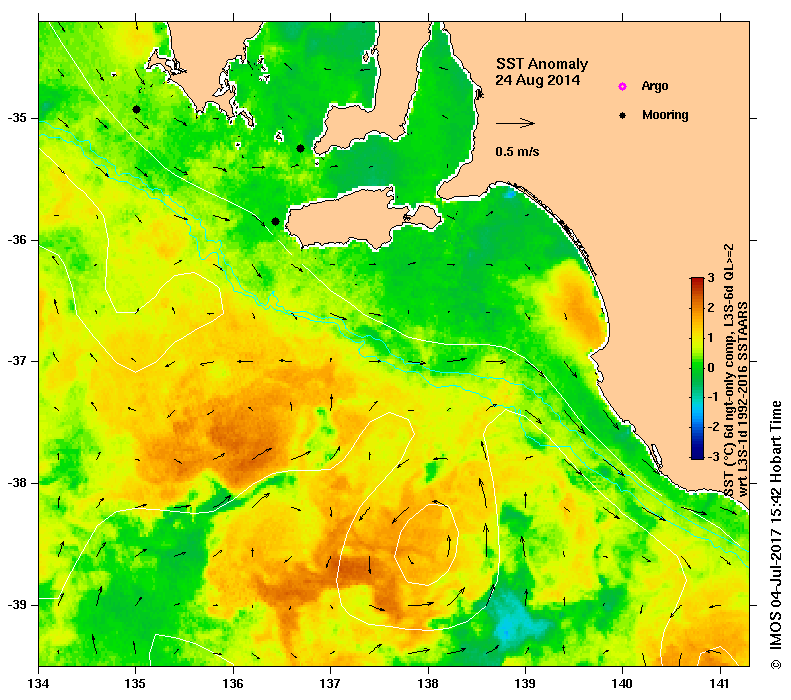The width and height of the screenshot is (791, 700).
Task: Click the latitude label -35
Action: click(17, 118)
